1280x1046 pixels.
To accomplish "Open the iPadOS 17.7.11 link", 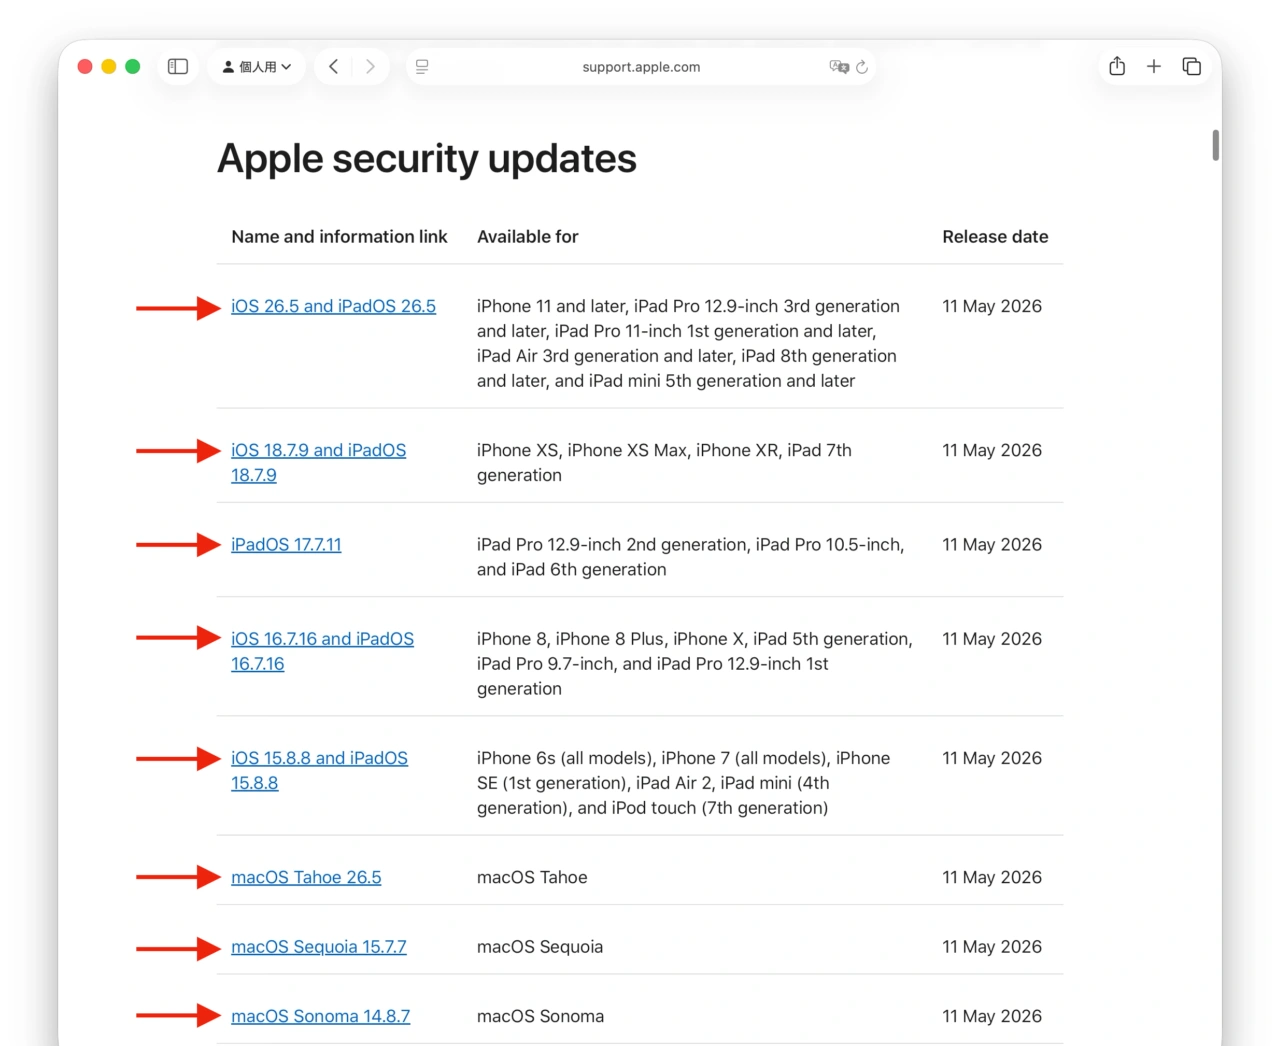I will 286,544.
